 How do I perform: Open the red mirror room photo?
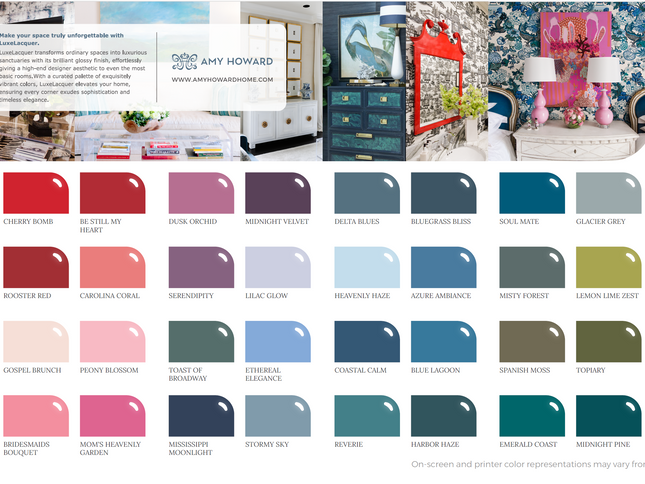(446, 80)
